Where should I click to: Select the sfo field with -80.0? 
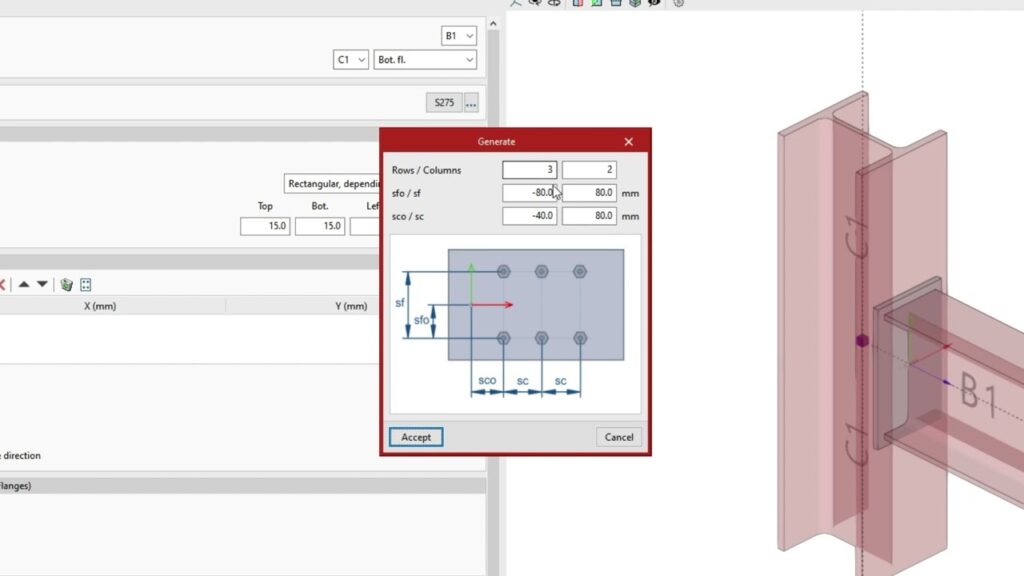(529, 193)
